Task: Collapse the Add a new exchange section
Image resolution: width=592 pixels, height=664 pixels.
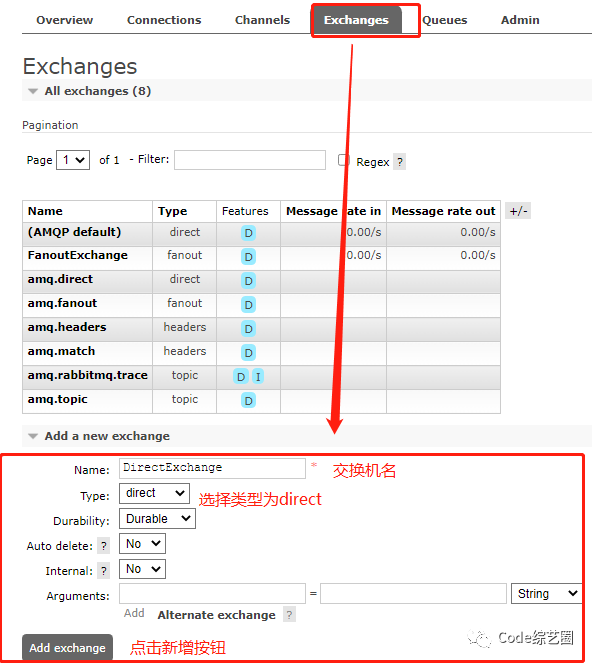Action: (x=99, y=436)
